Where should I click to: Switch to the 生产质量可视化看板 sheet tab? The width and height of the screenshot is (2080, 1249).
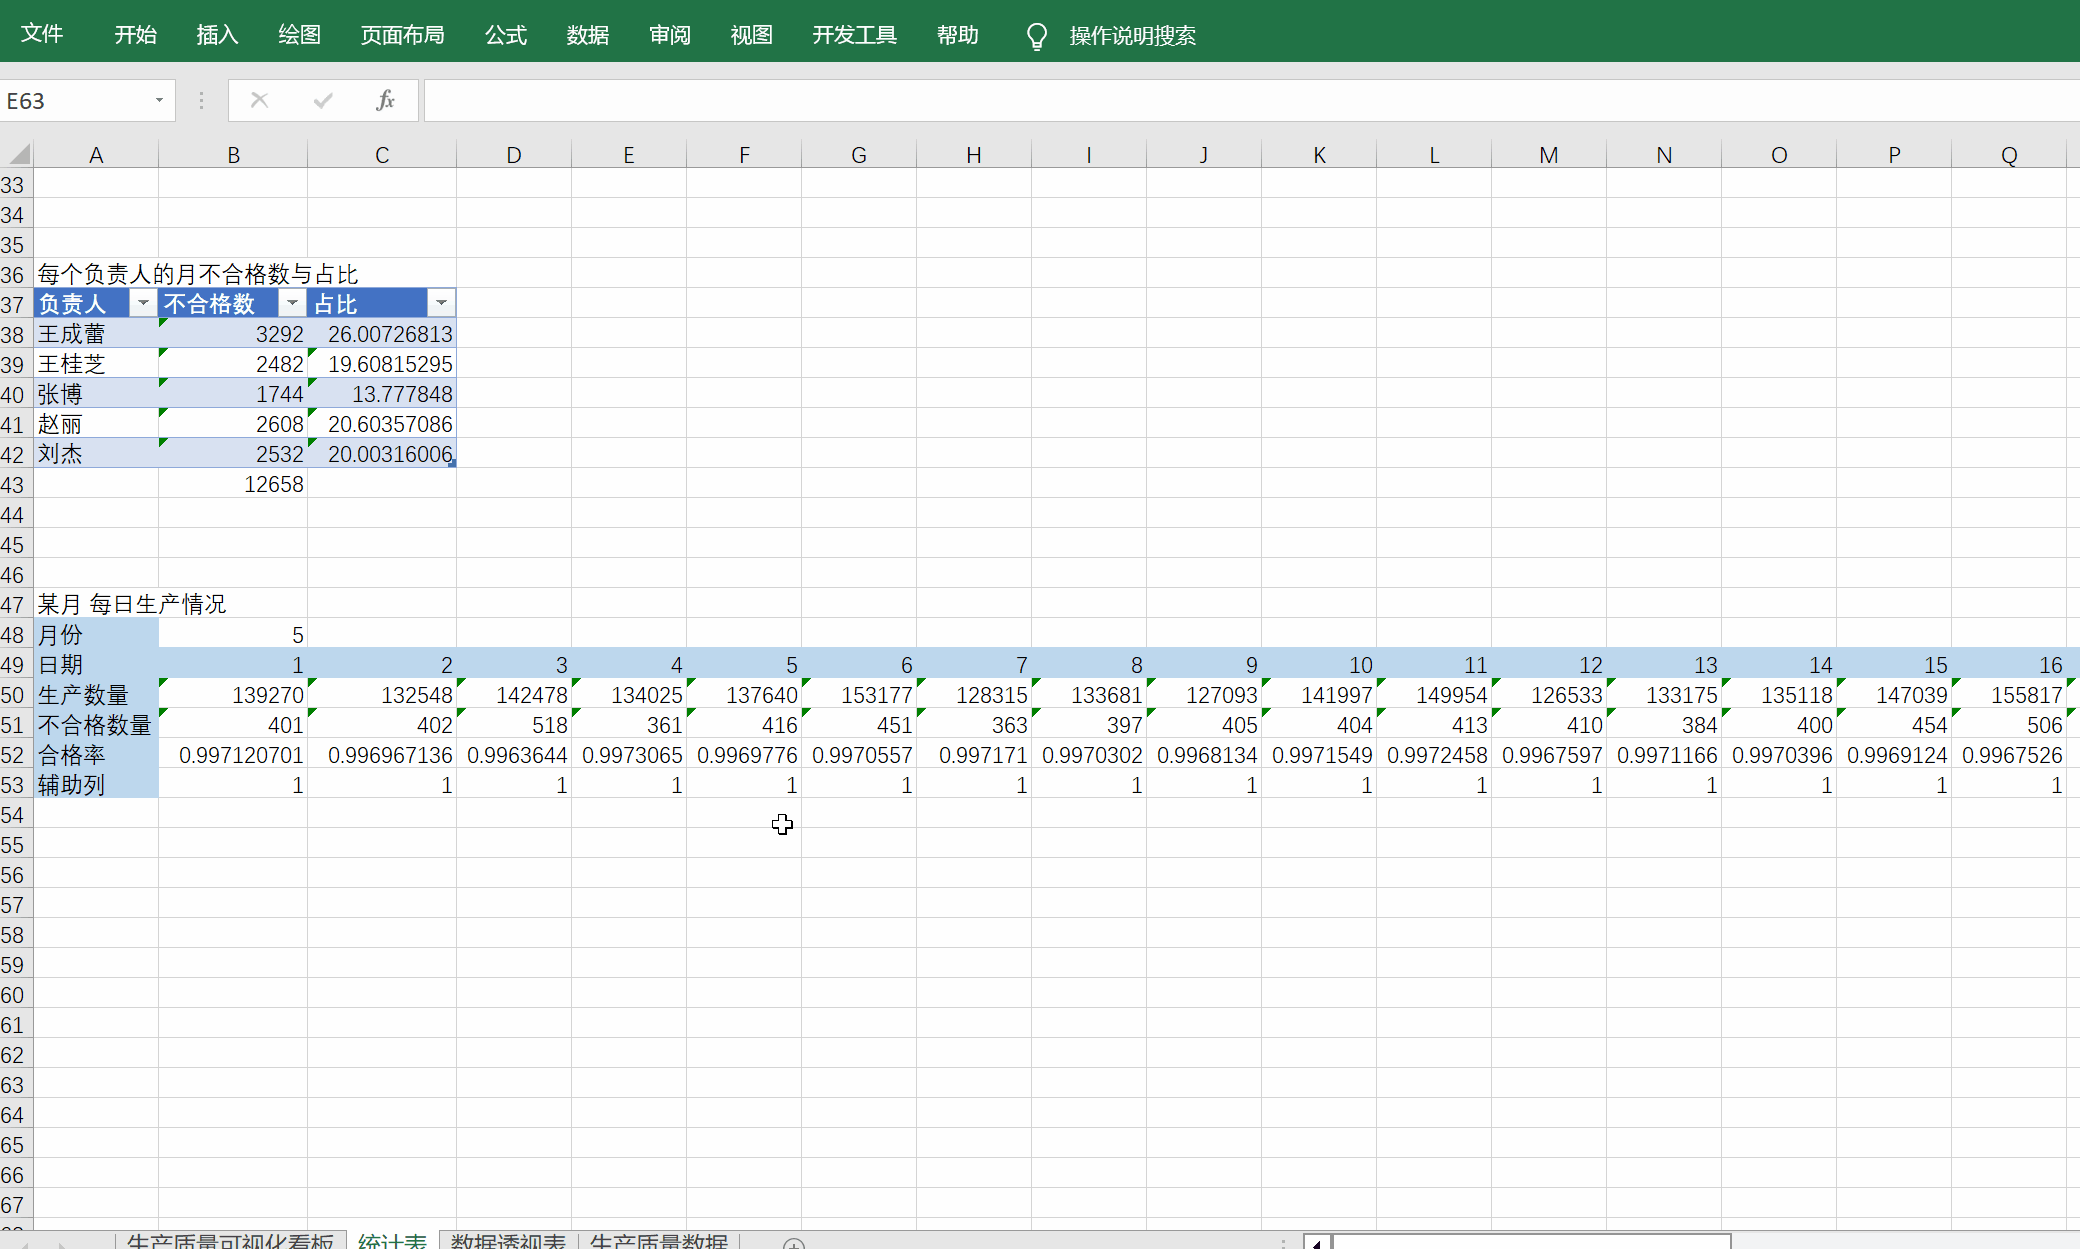click(x=230, y=1241)
